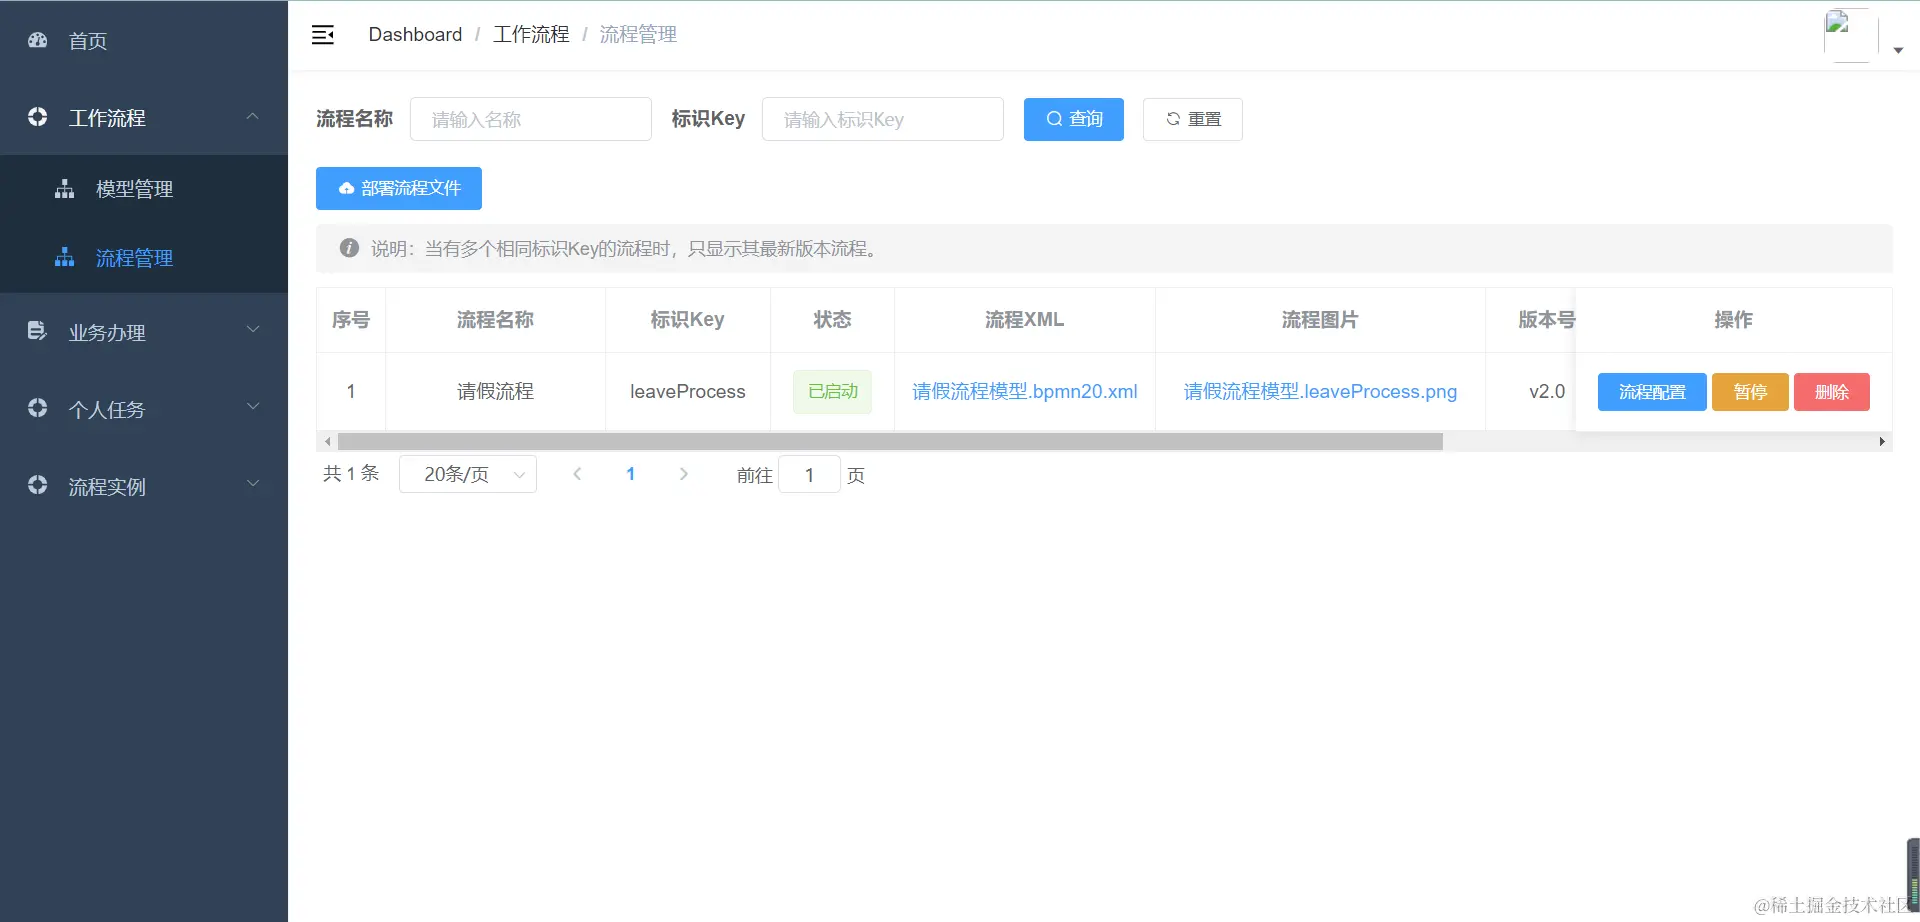Open 请假流程模型.leaveProcess.png link

pyautogui.click(x=1320, y=391)
